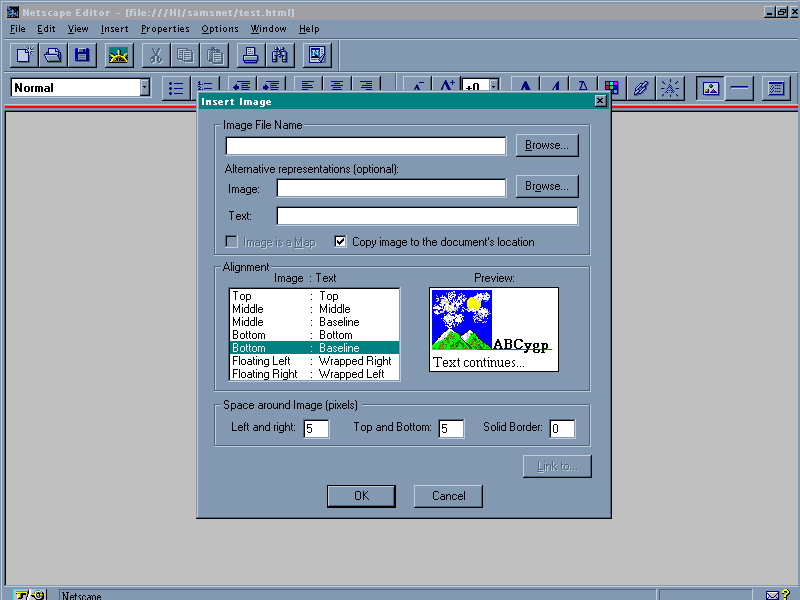This screenshot has width=800, height=600.
Task: Click the Solid Border input field
Action: 561,429
